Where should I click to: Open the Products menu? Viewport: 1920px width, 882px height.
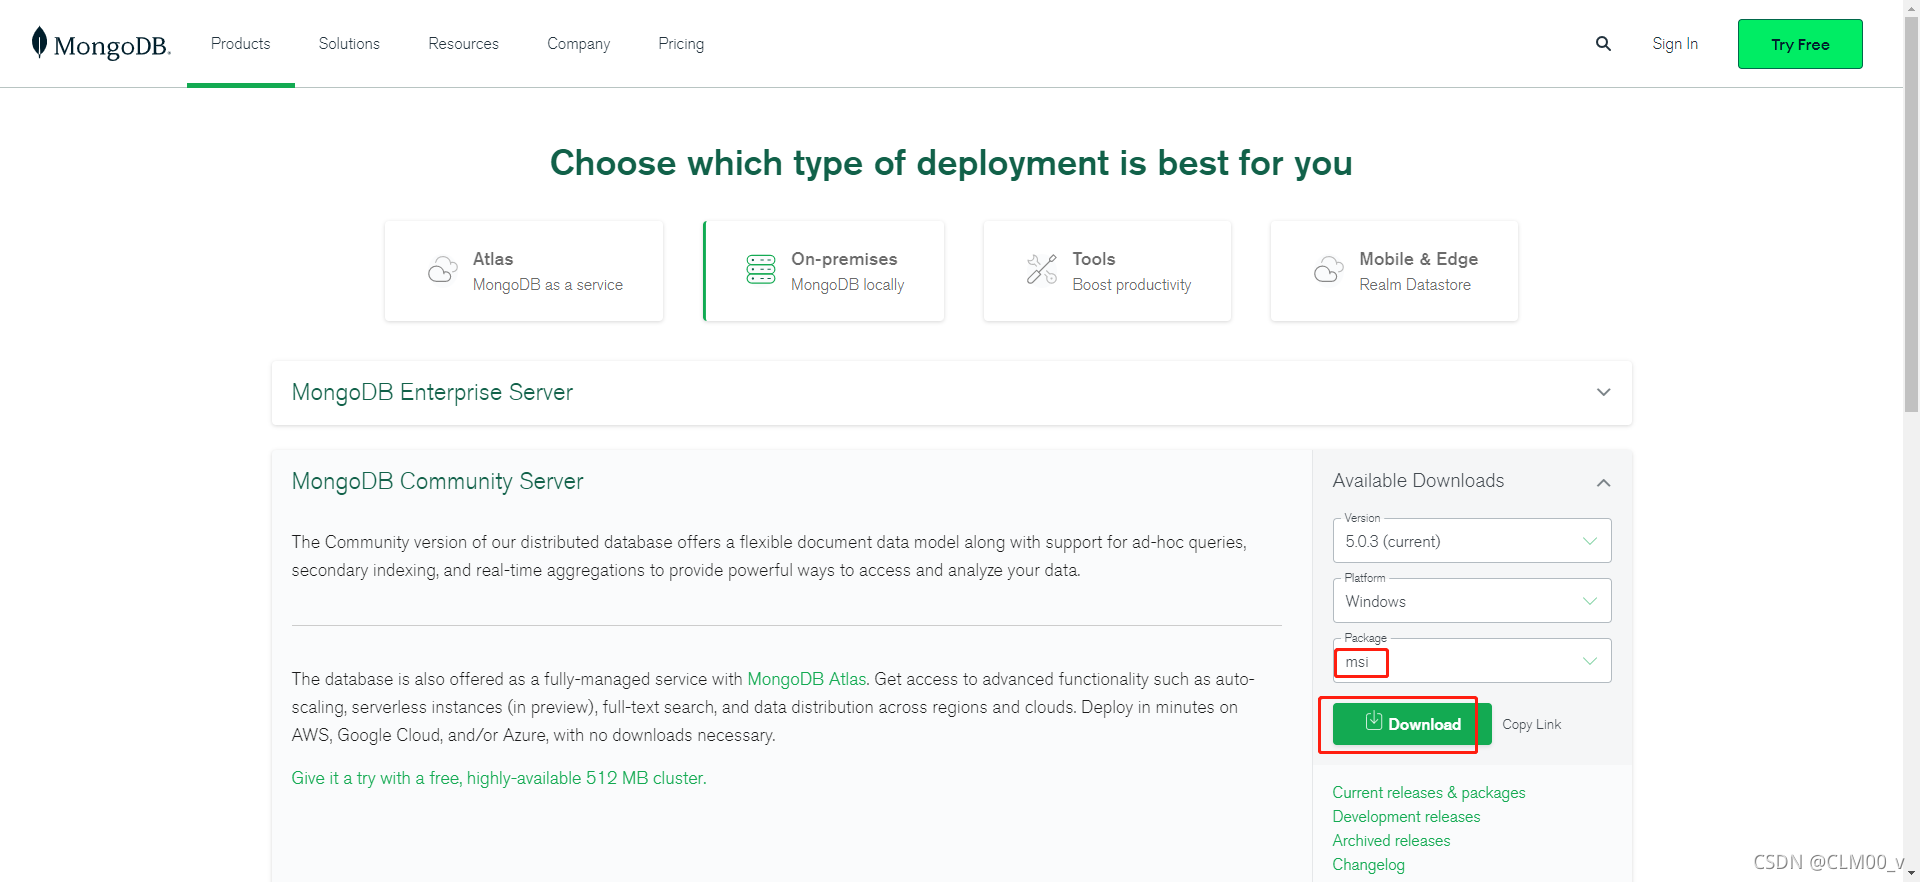click(240, 44)
